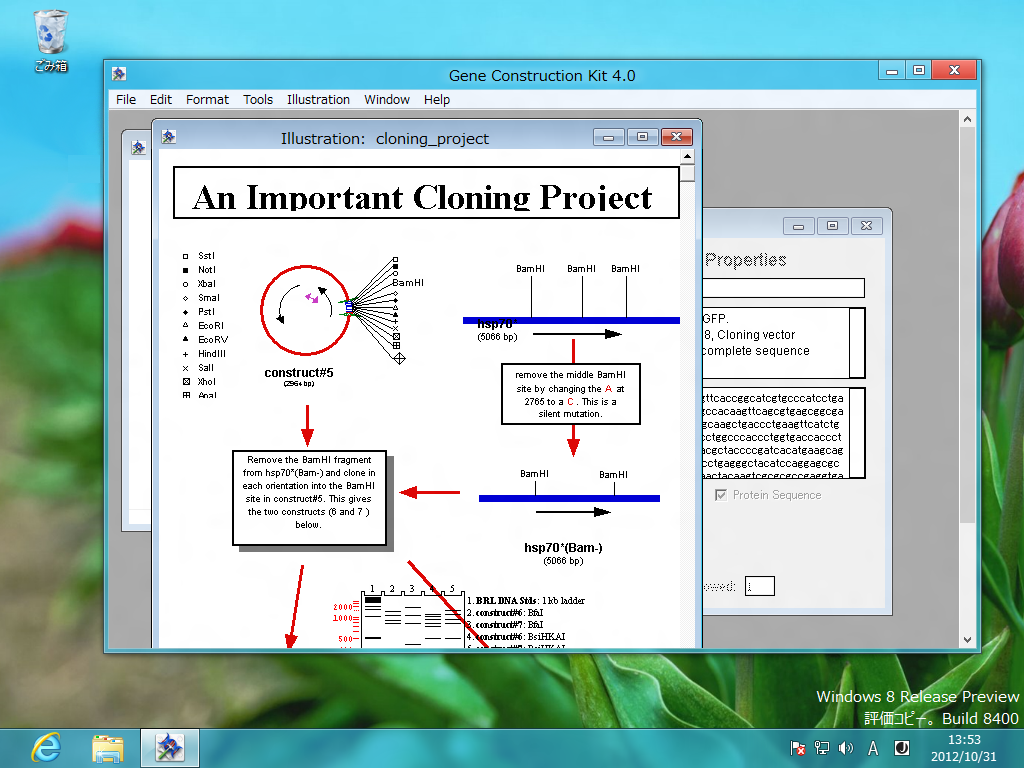Close the Illustration cloning_project window
This screenshot has height=768, width=1024.
677,137
